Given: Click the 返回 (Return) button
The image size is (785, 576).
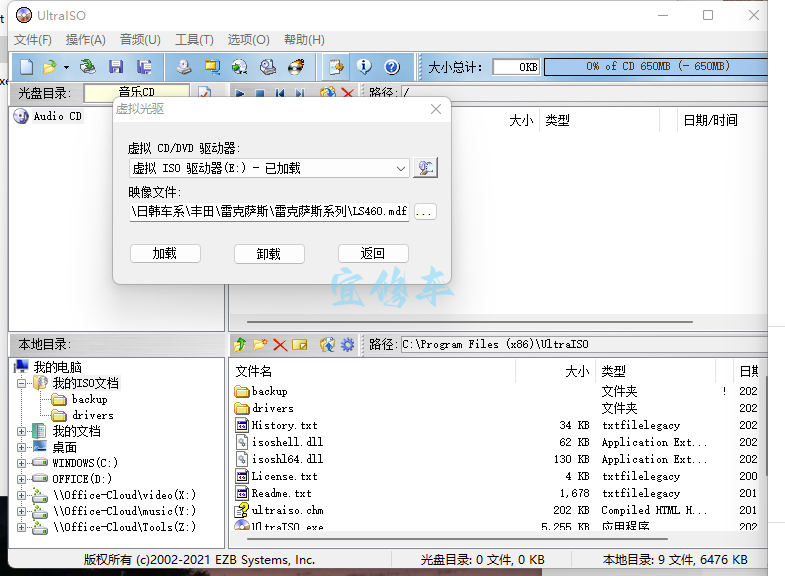Looking at the screenshot, I should (373, 254).
